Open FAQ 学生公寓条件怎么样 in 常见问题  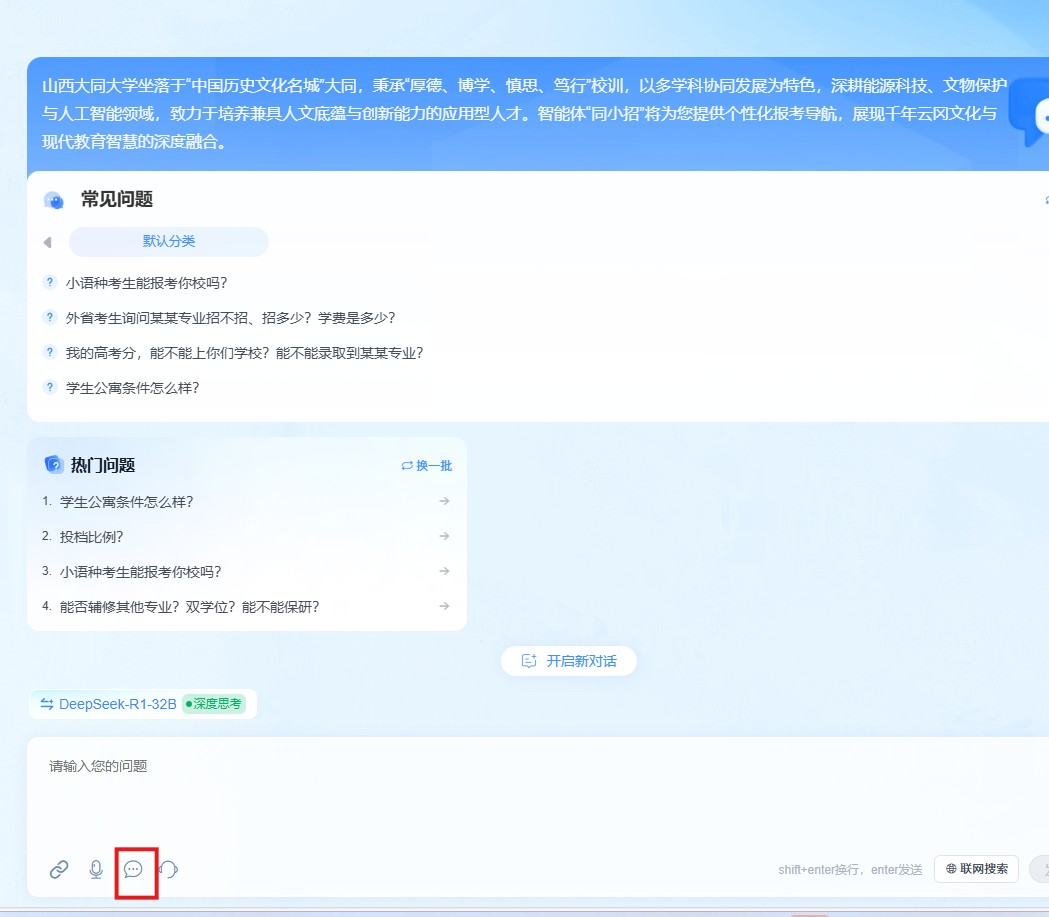point(132,388)
